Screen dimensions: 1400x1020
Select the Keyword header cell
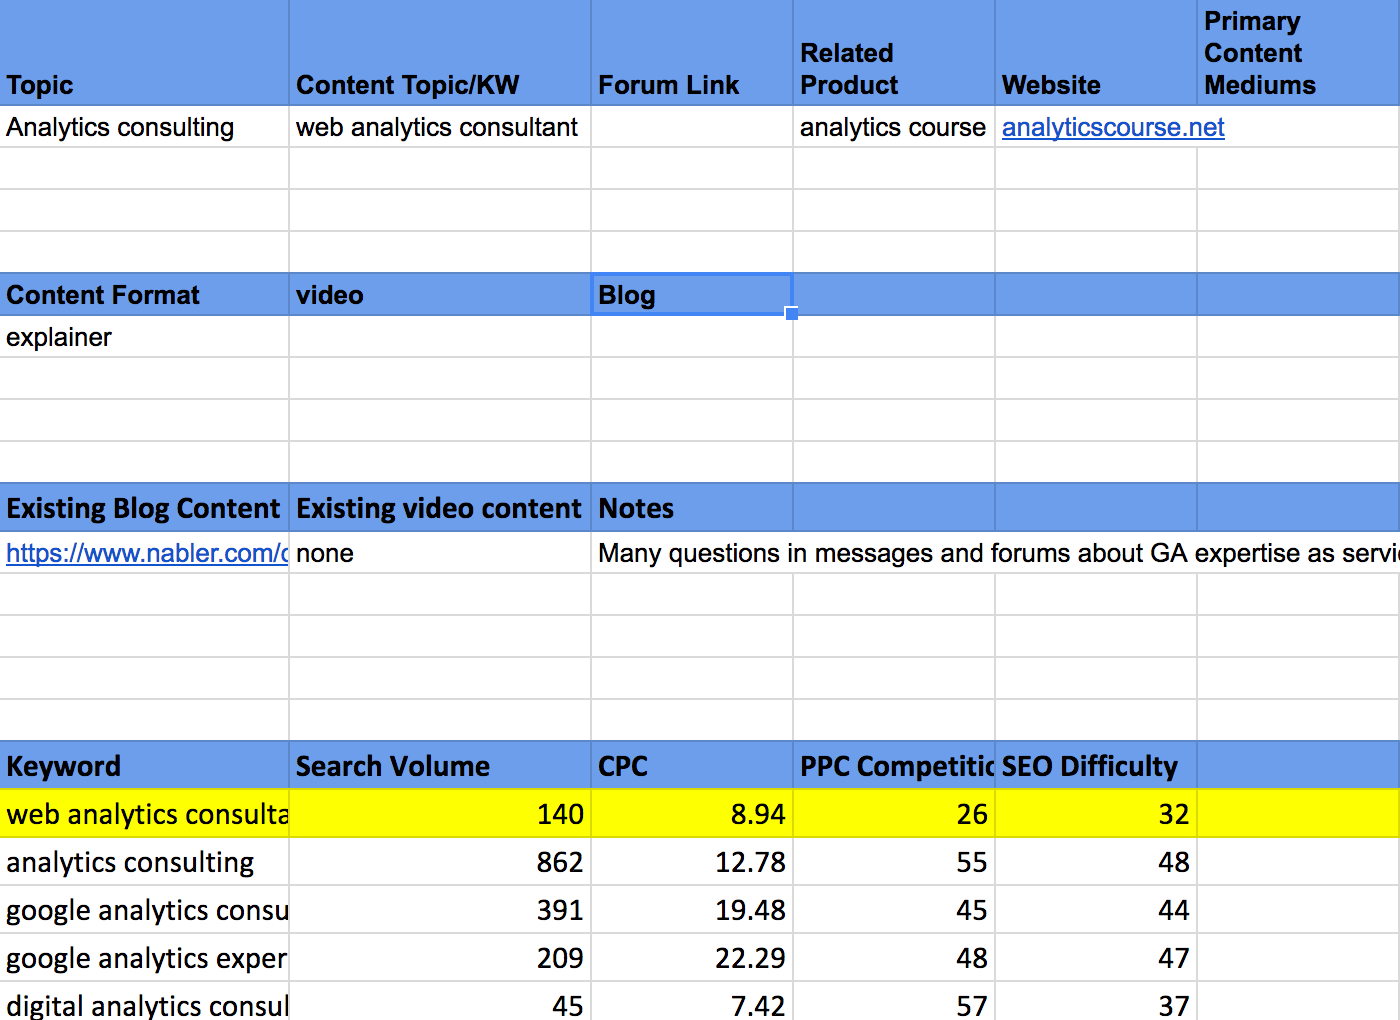click(145, 766)
